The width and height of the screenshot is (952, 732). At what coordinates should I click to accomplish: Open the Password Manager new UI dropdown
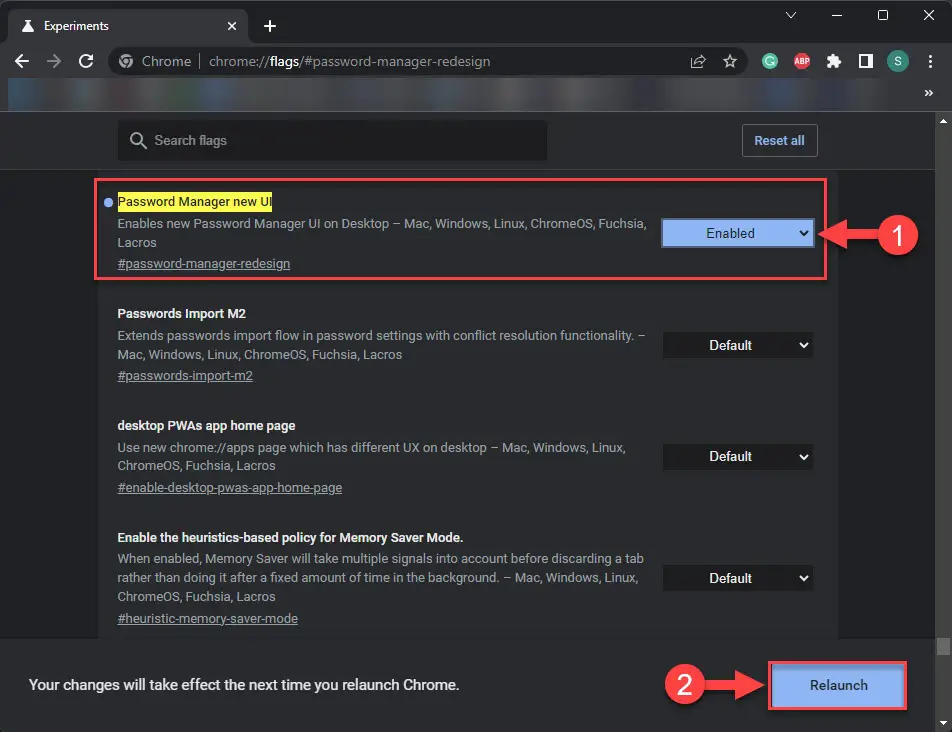tap(738, 233)
